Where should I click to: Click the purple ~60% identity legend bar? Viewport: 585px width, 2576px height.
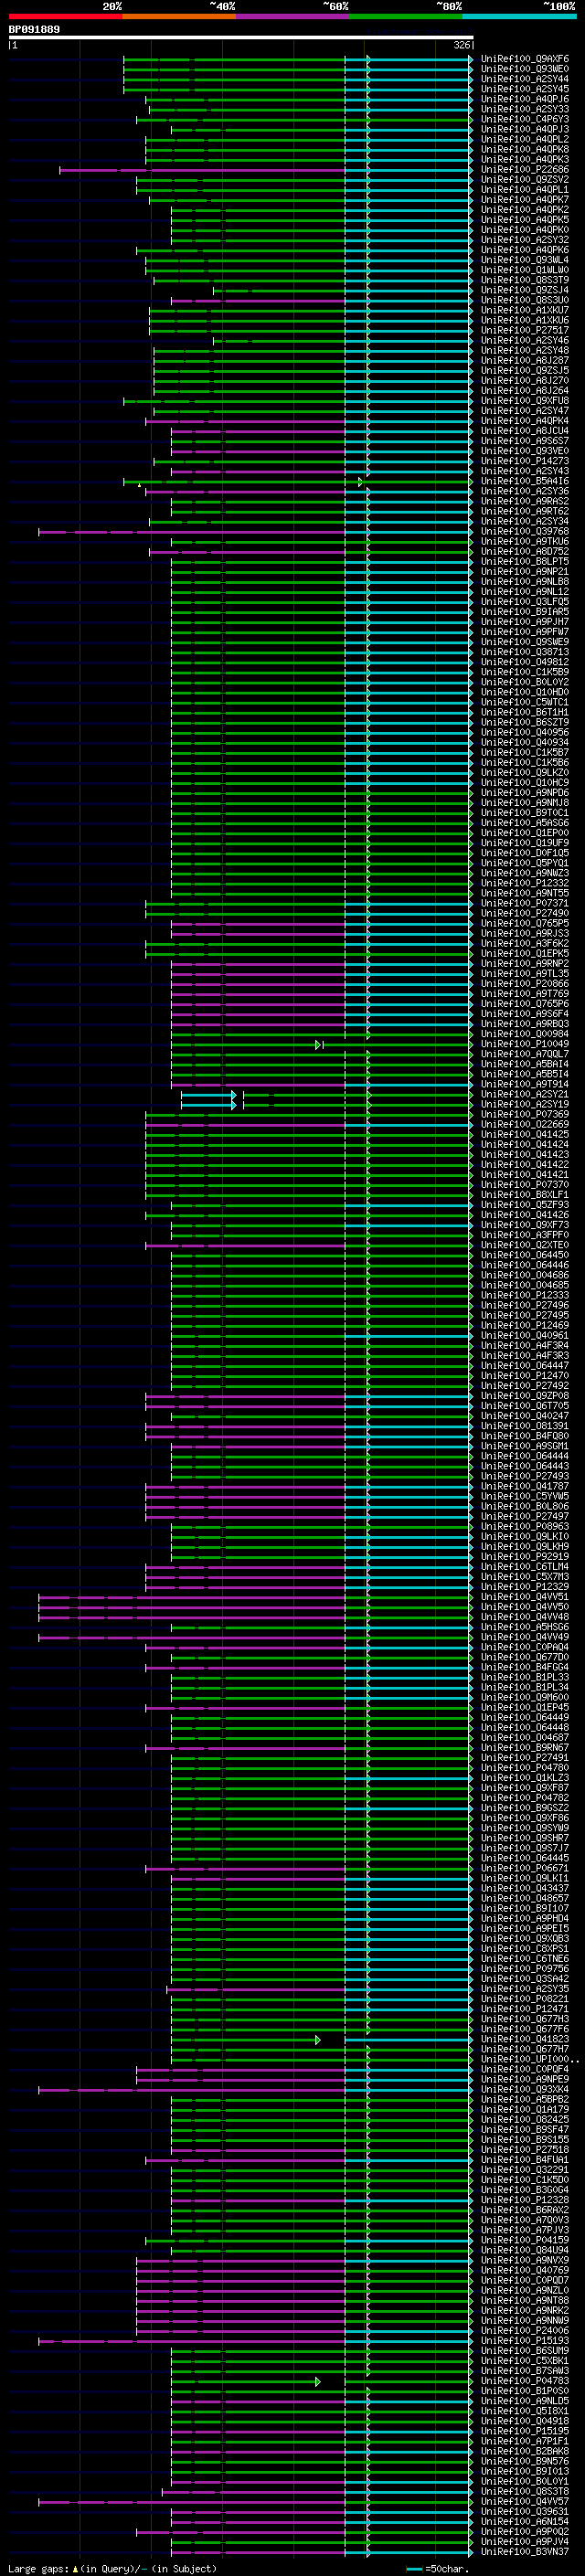click(x=293, y=16)
